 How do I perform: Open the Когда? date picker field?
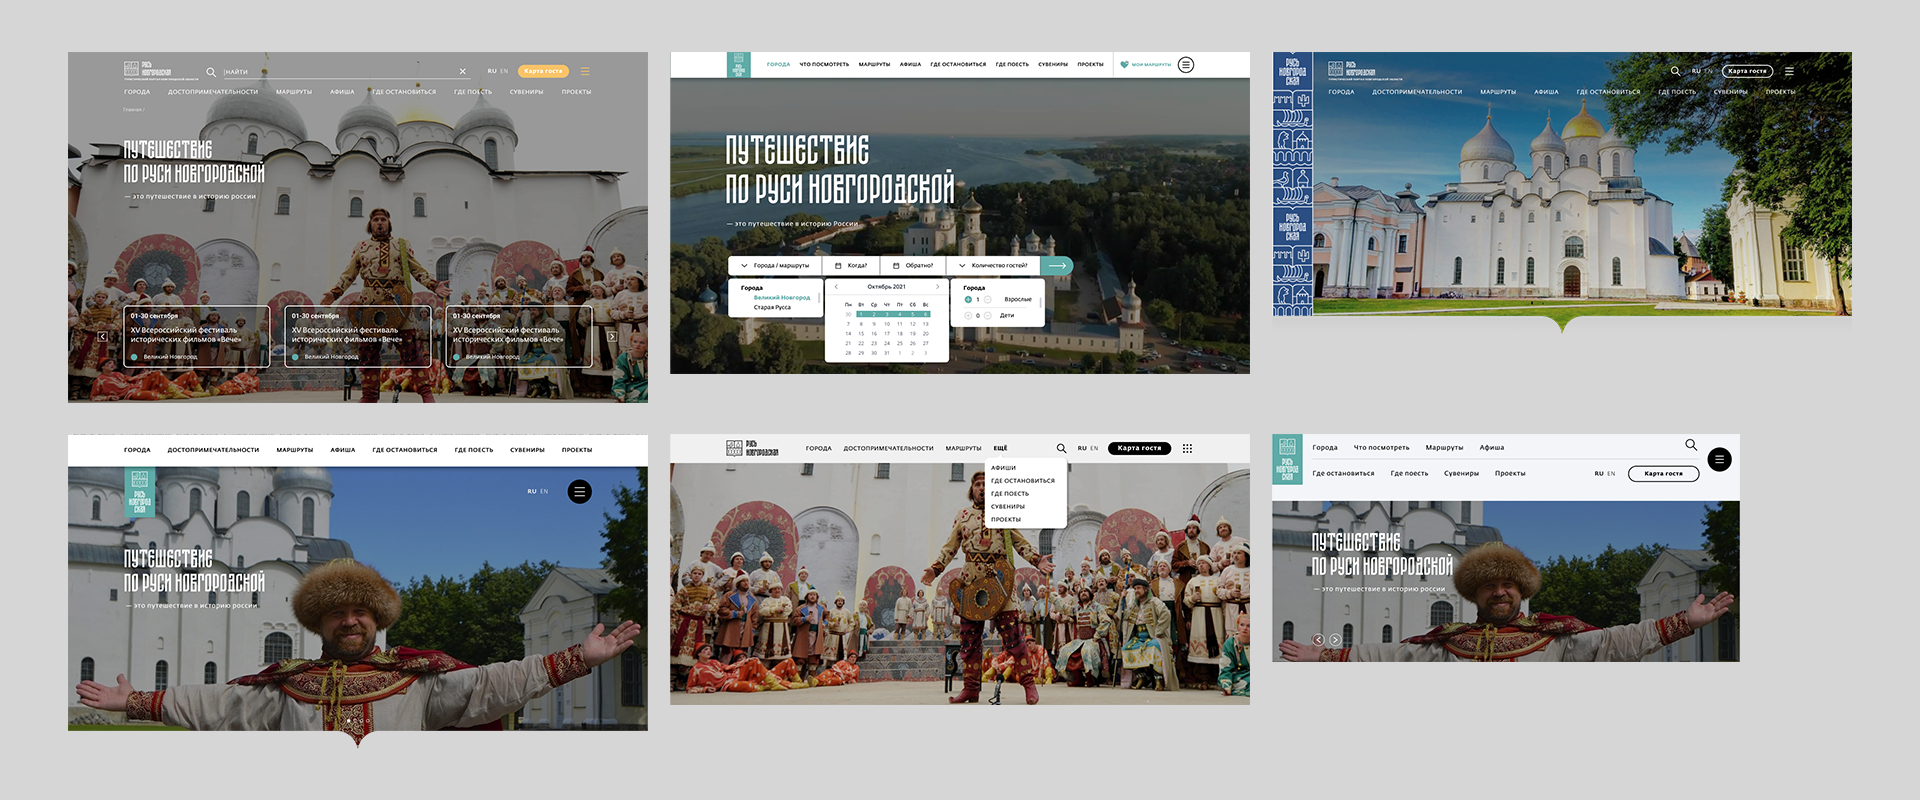tap(851, 266)
